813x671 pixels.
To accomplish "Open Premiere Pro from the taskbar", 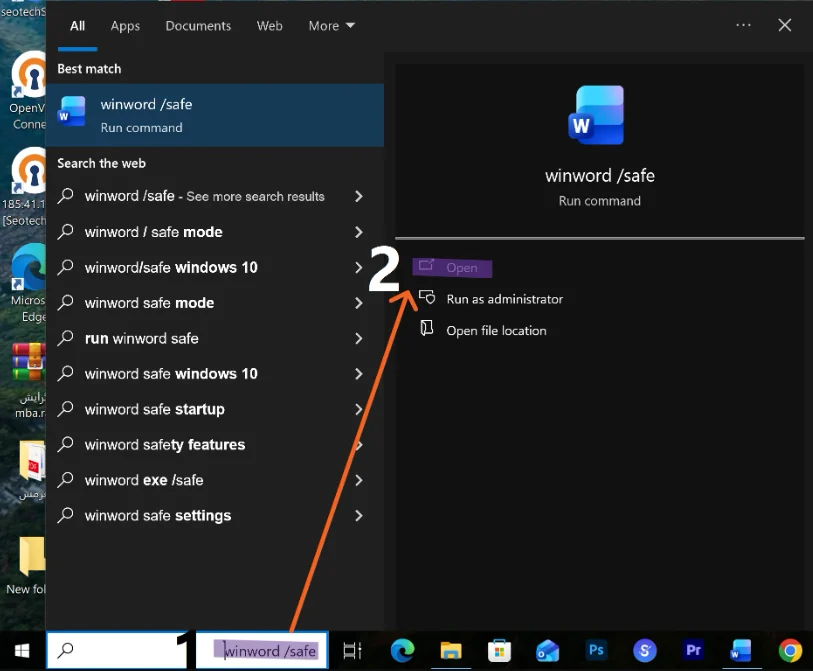I will [x=693, y=650].
